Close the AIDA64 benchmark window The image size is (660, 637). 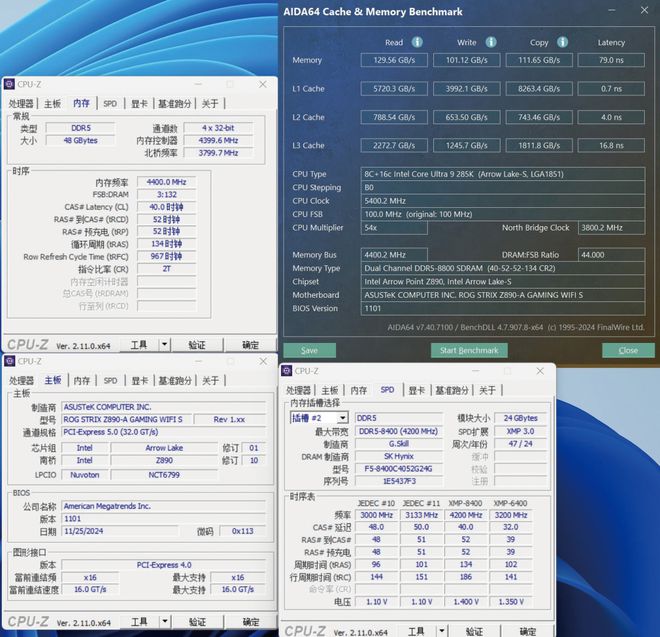click(x=644, y=10)
